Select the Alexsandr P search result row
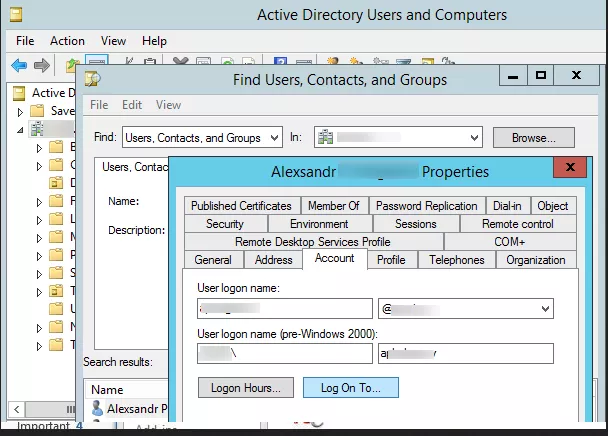 tap(128, 408)
